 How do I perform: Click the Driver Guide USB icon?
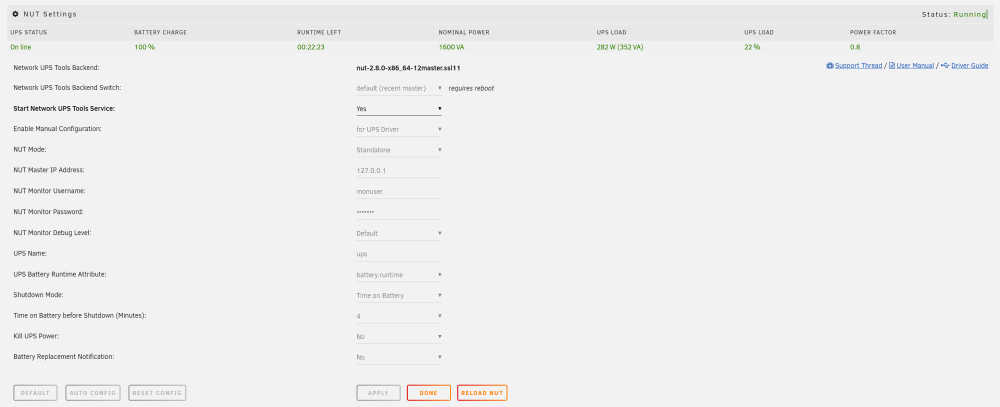coord(945,66)
